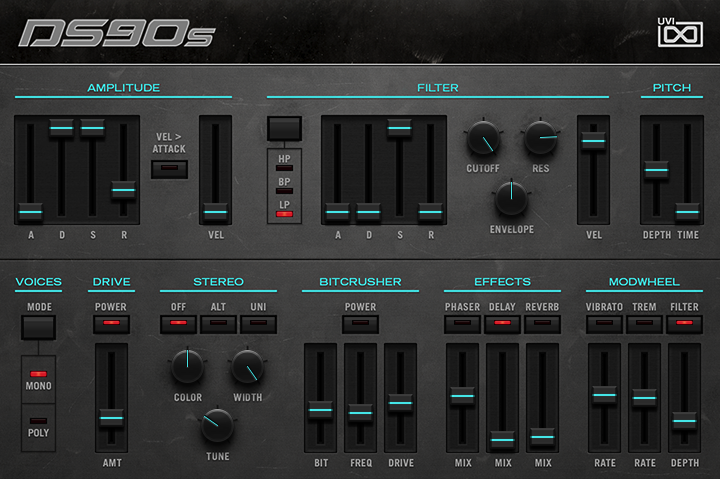This screenshot has width=720, height=479.
Task: Click the EFFECTS section heading
Action: 502,282
